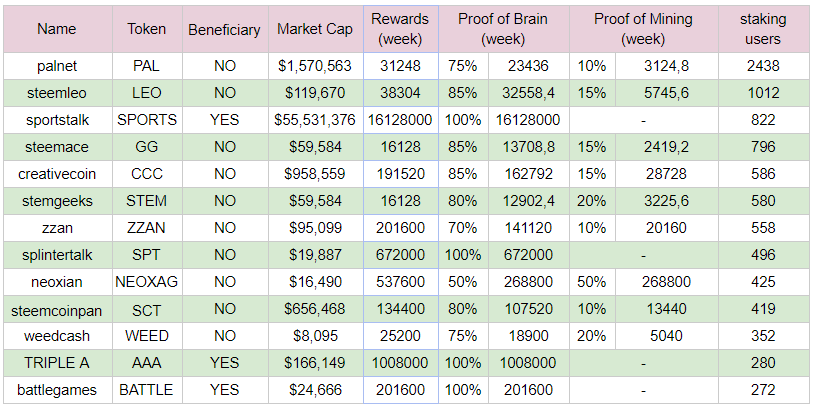The width and height of the screenshot is (814, 406).
Task: Click palnet staking users value 2438
Action: (x=762, y=66)
